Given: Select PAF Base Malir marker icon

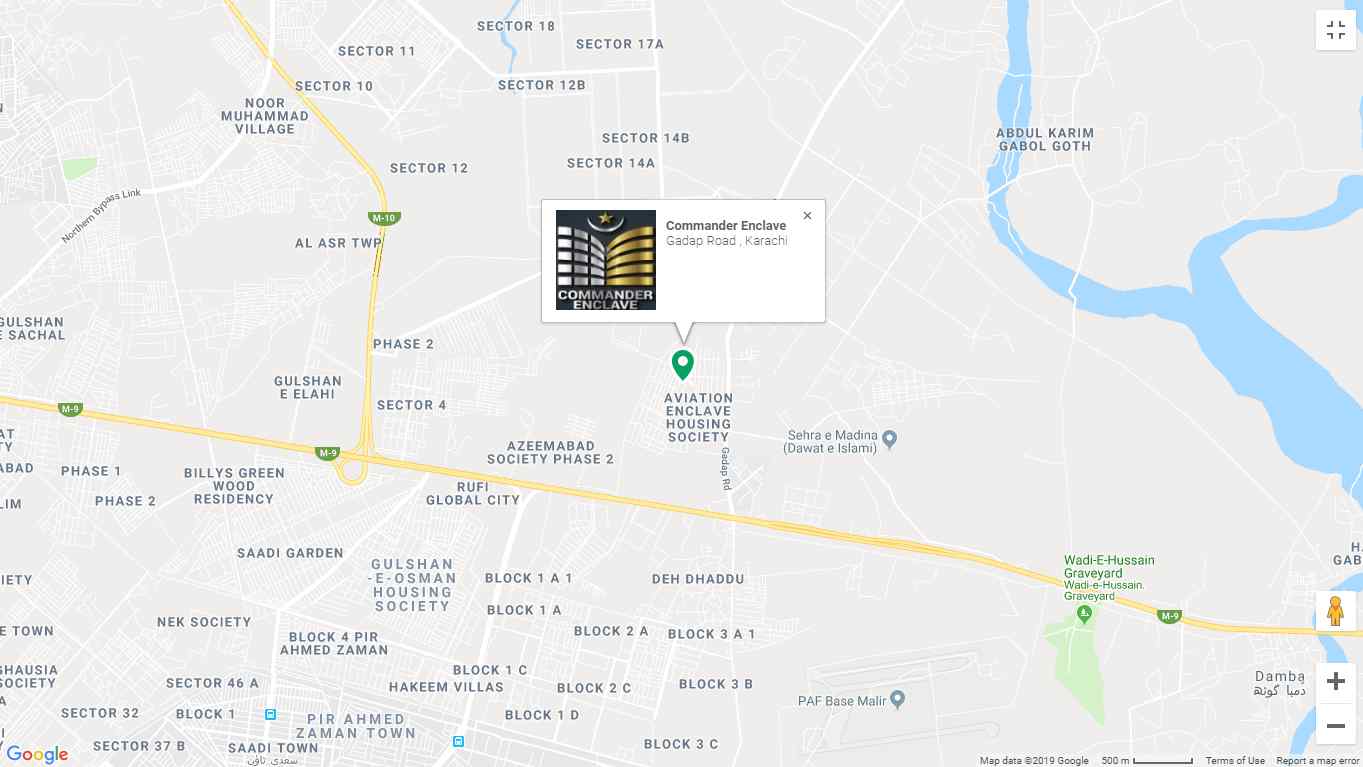Looking at the screenshot, I should click(x=897, y=699).
